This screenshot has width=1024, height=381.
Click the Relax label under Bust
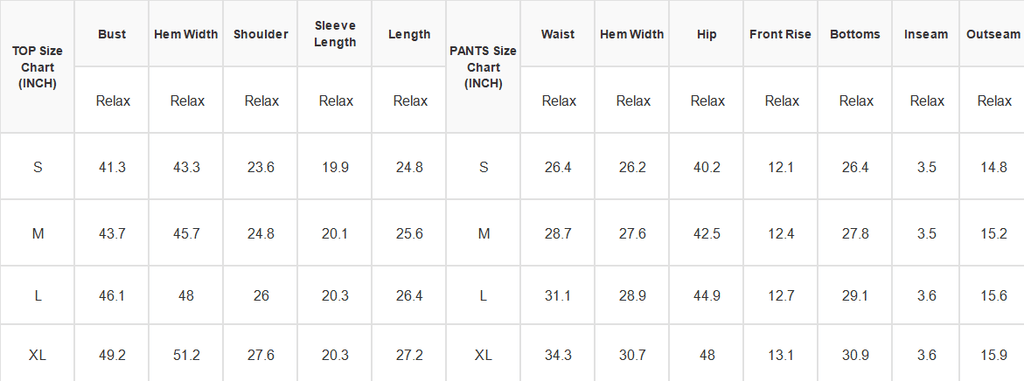click(x=113, y=101)
